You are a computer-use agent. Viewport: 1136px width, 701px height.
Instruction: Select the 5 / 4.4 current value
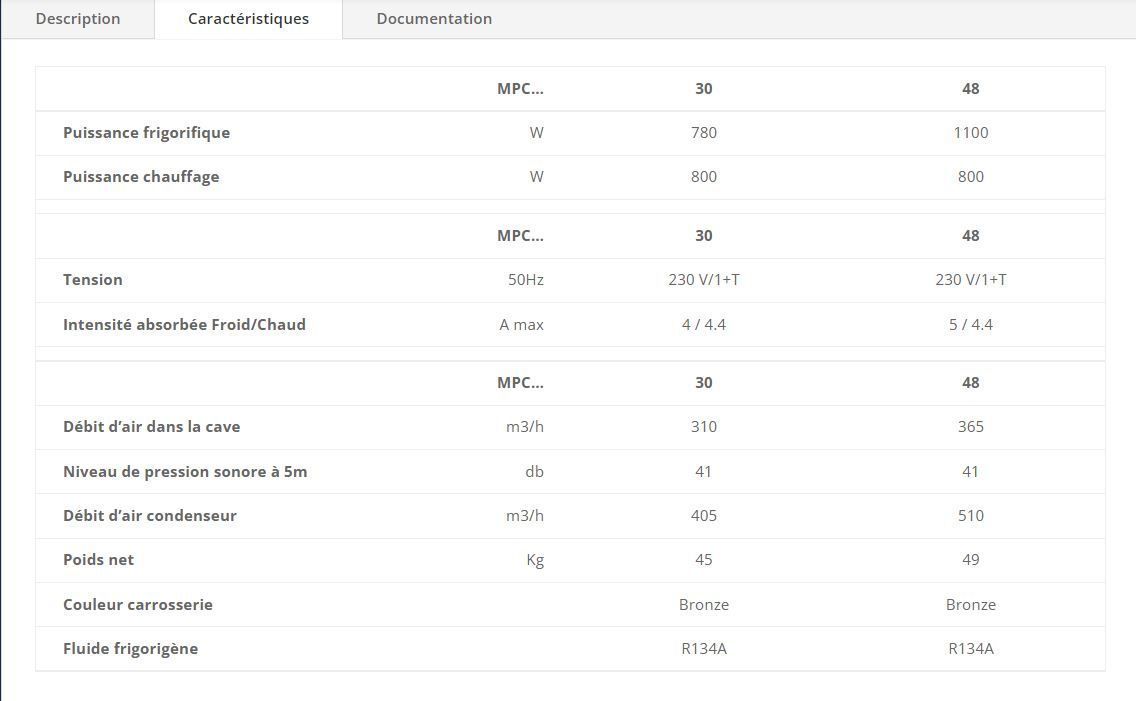971,324
